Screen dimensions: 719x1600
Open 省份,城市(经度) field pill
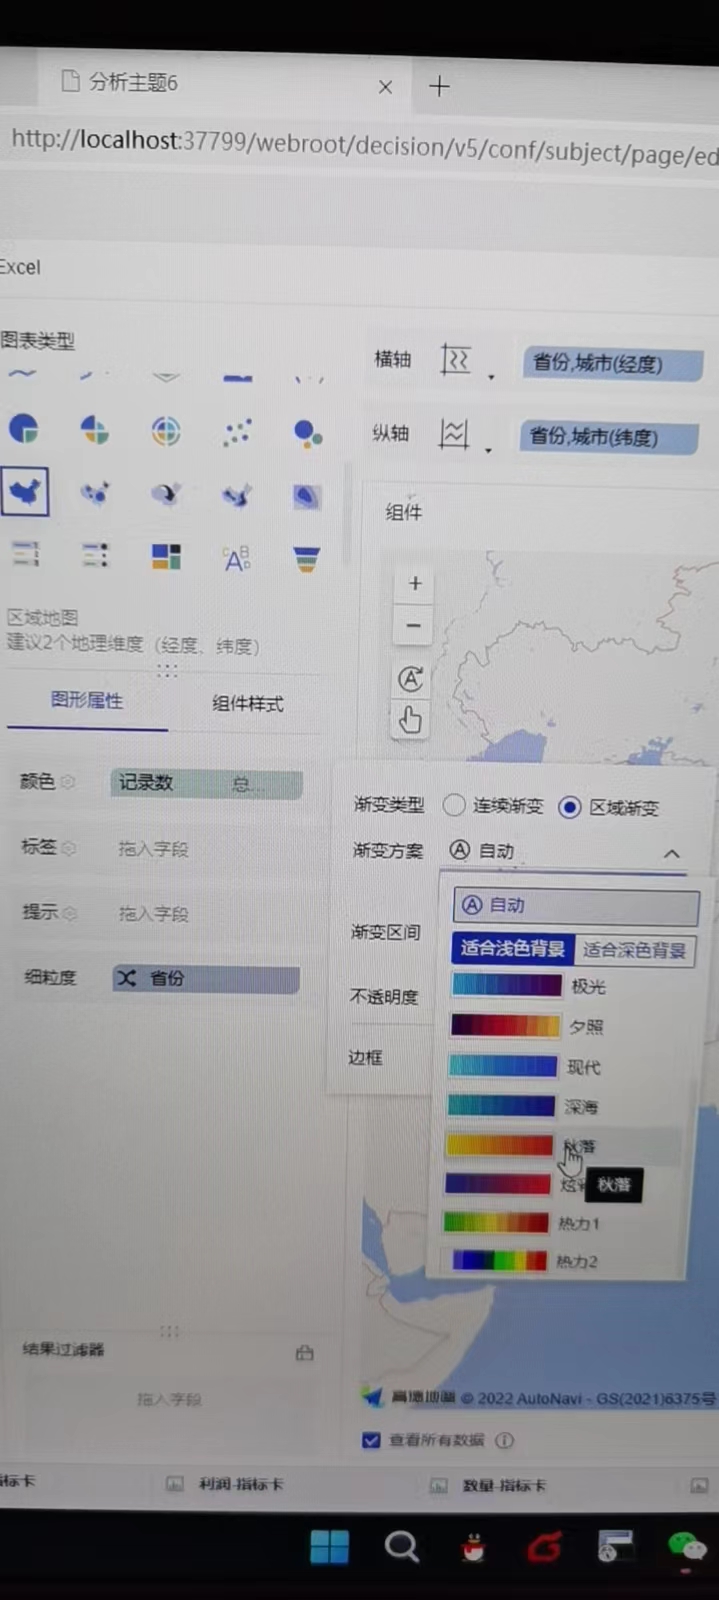coord(612,364)
